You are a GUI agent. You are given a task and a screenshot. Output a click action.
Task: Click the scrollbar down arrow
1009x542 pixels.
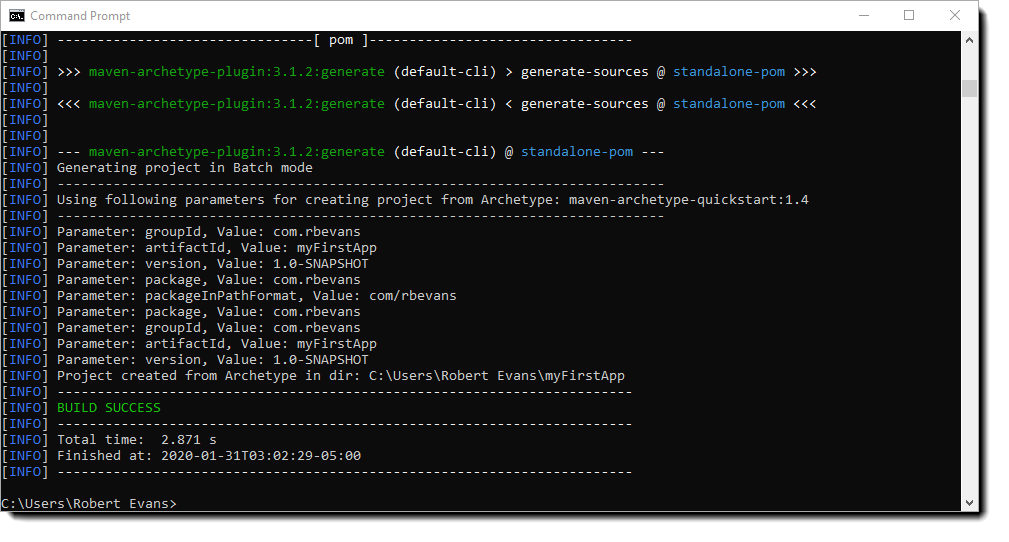click(x=969, y=503)
